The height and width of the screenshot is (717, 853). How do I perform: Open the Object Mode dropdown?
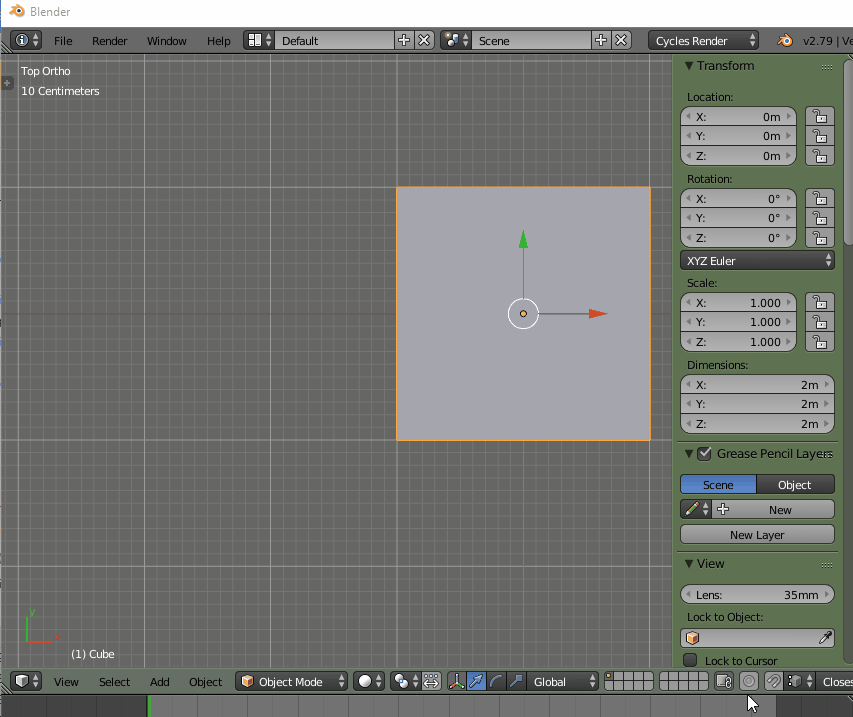pyautogui.click(x=291, y=681)
